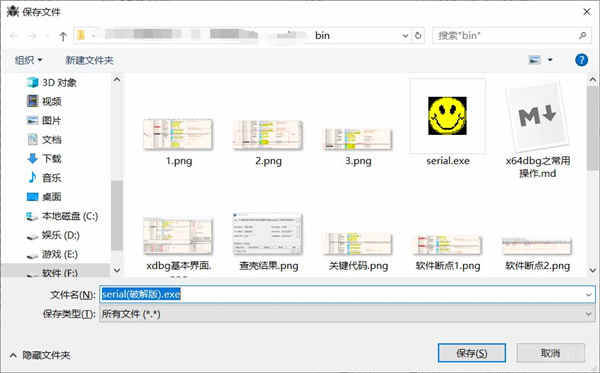Click the 取消 button

tap(550, 353)
